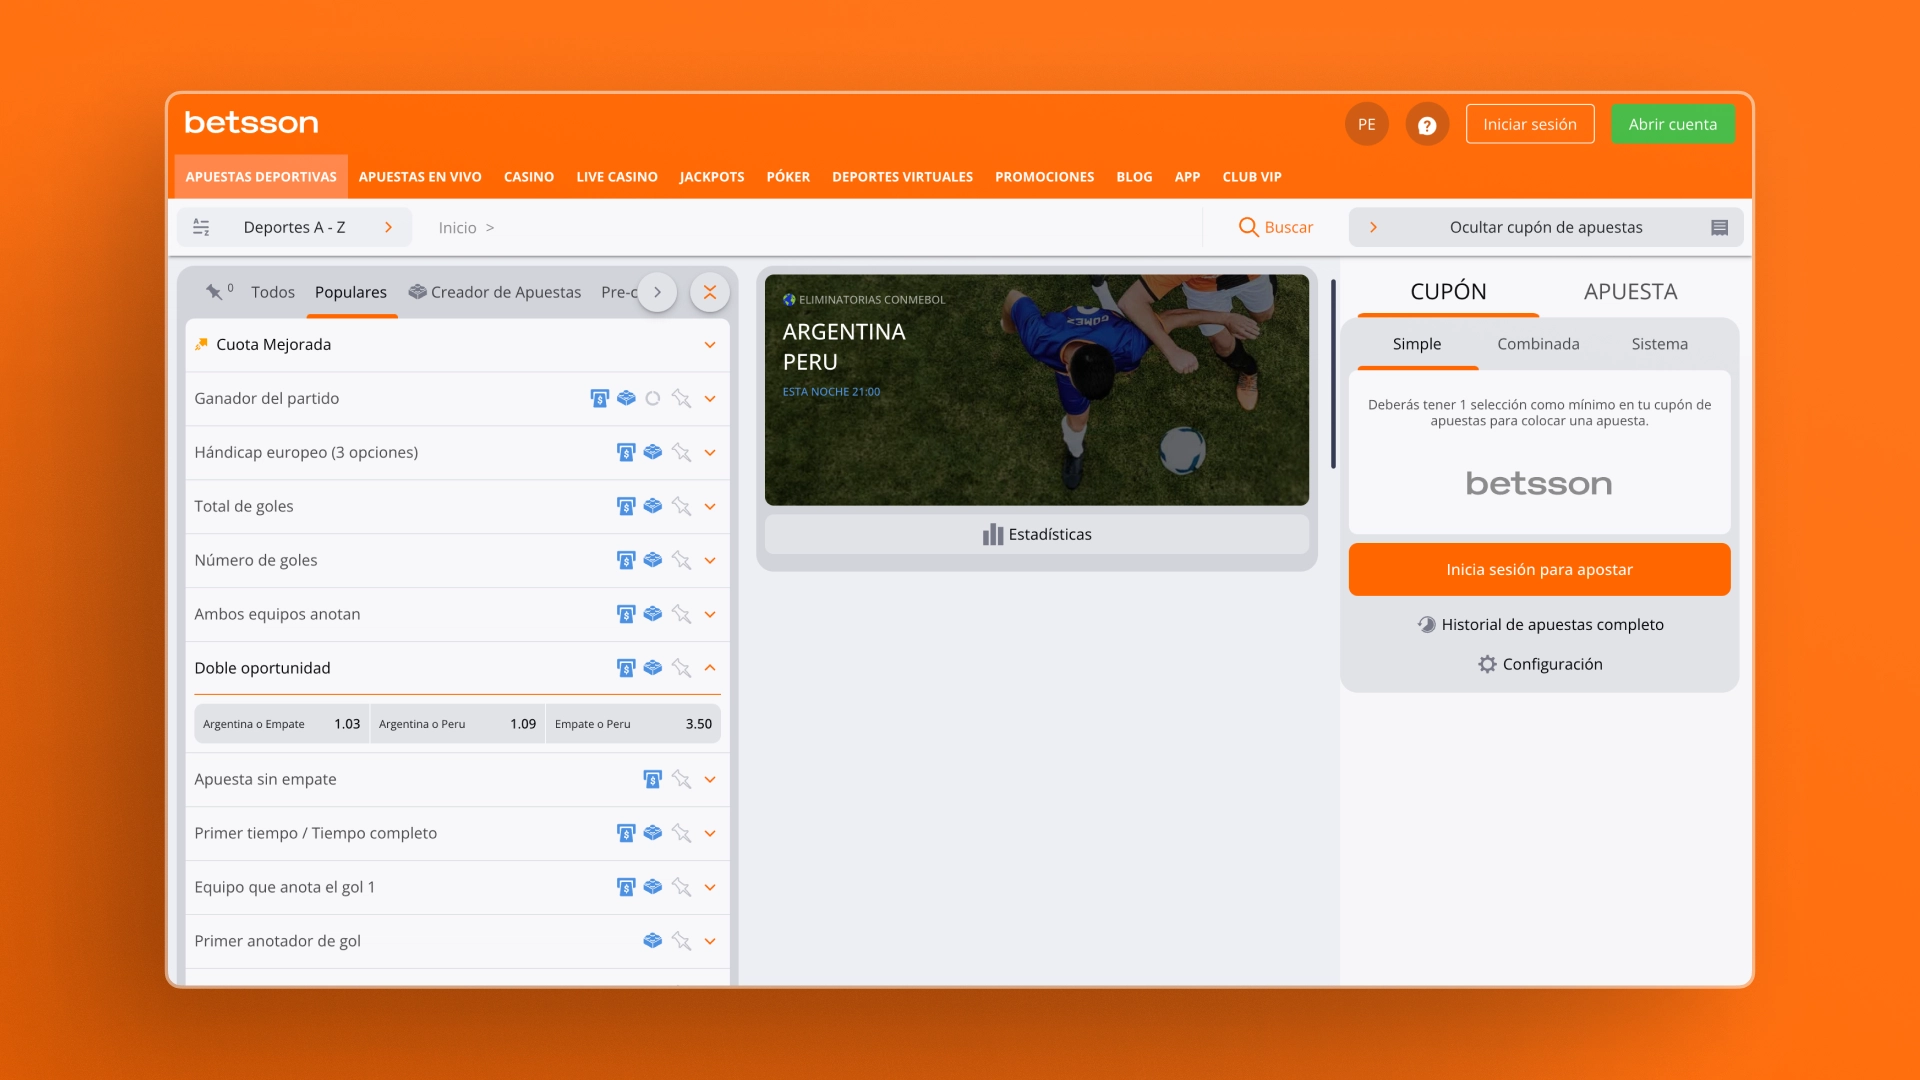Click cash-out icon in Número de goles row
The width and height of the screenshot is (1920, 1080).
[626, 560]
